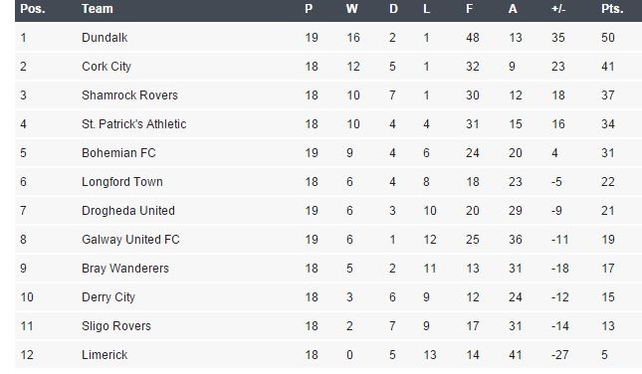Select Sligo Rovers in the standings
Viewport: 642px width, 374px height.
point(116,326)
